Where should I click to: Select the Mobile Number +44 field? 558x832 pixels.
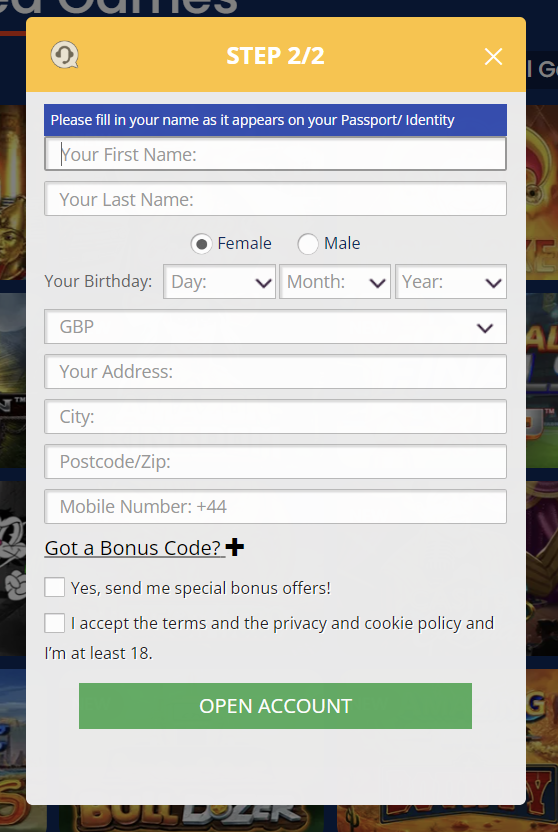click(275, 507)
